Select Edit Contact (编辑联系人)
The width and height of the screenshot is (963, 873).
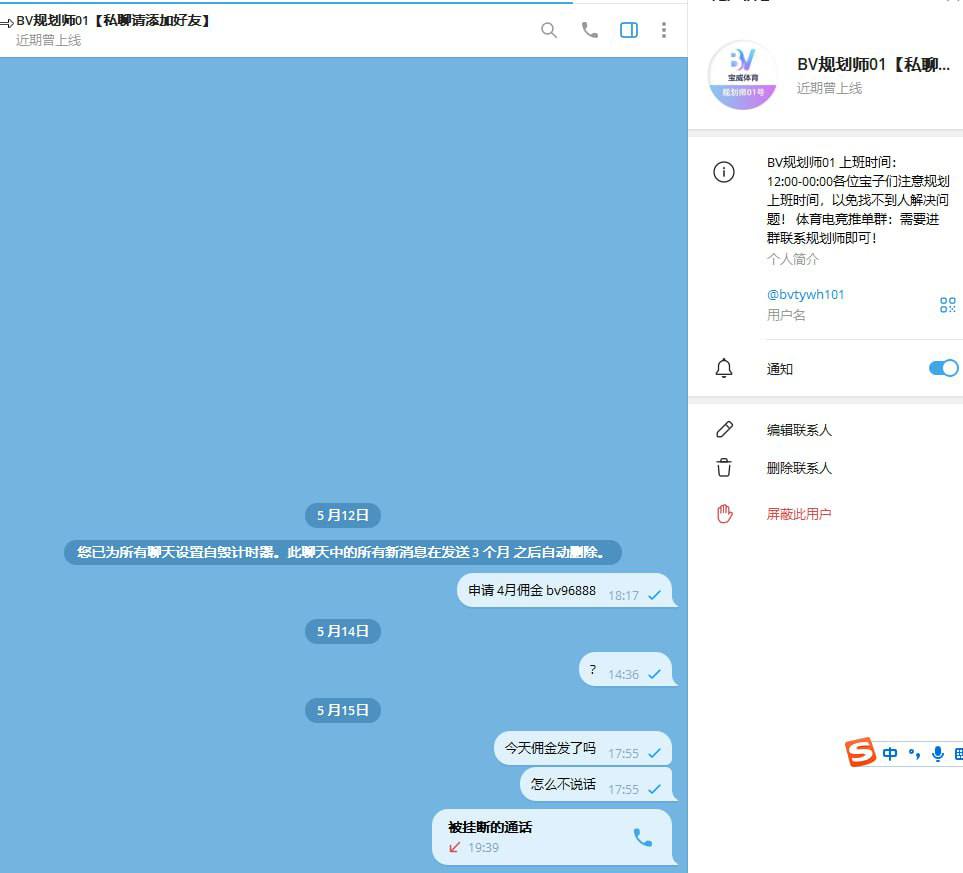point(799,430)
